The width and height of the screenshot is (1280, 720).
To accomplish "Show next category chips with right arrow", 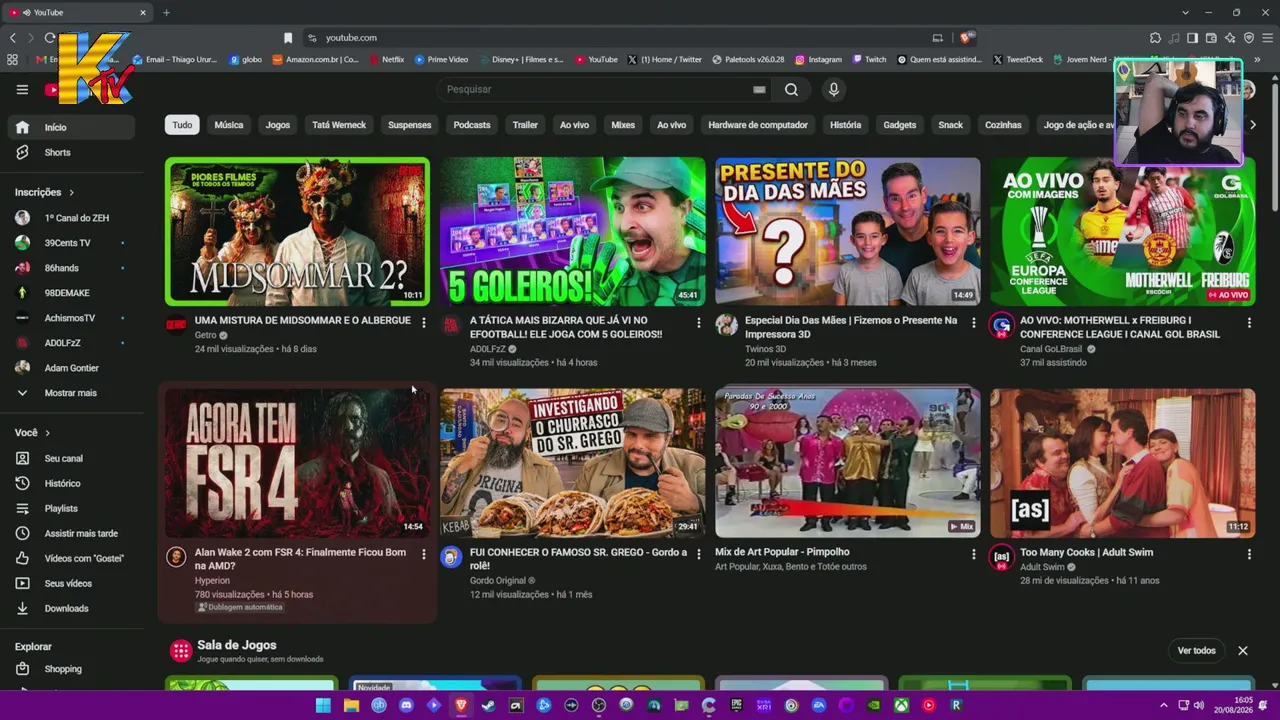I will click(x=1253, y=125).
